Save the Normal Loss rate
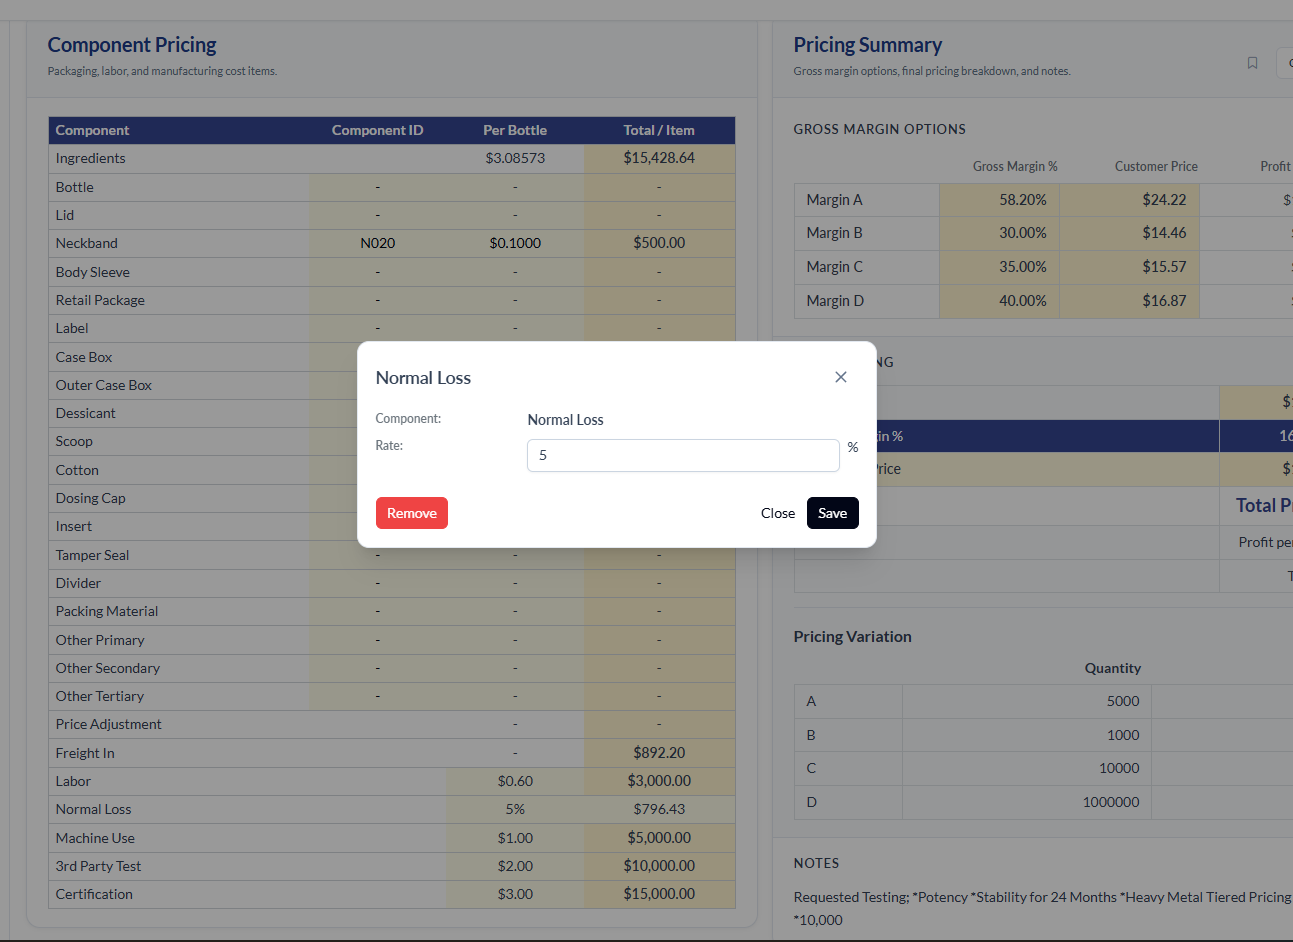This screenshot has height=942, width=1293. (x=833, y=513)
